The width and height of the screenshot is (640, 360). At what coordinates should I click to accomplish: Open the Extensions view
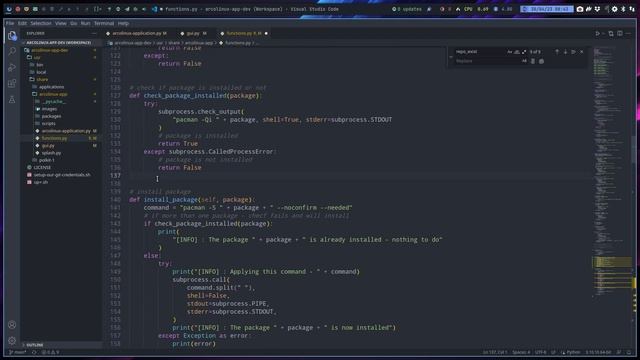pyautogui.click(x=12, y=83)
